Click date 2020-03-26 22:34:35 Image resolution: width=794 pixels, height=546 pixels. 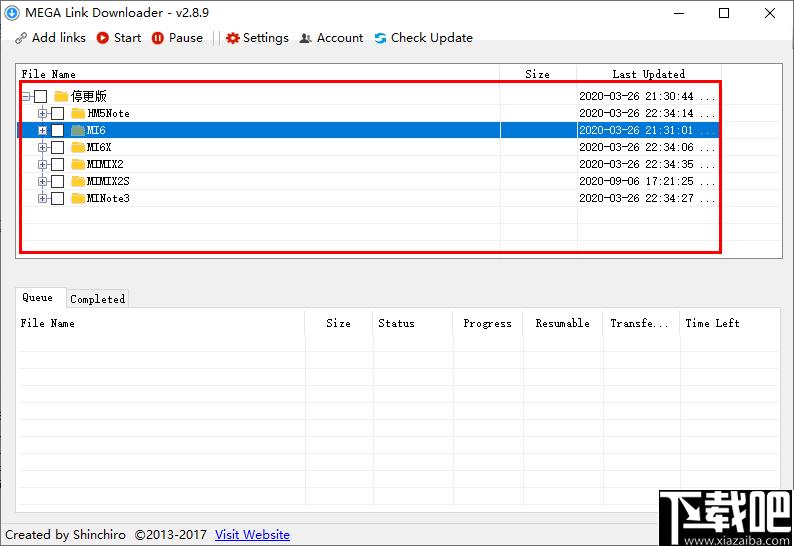pyautogui.click(x=637, y=164)
